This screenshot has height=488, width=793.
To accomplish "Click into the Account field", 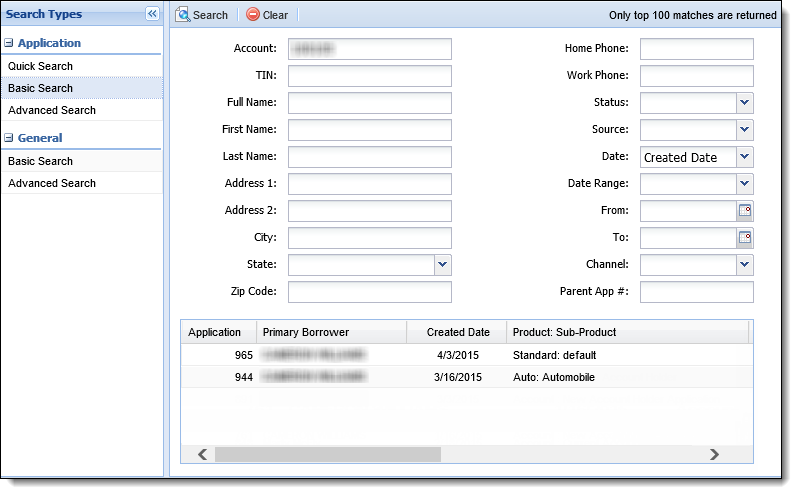I will point(370,49).
